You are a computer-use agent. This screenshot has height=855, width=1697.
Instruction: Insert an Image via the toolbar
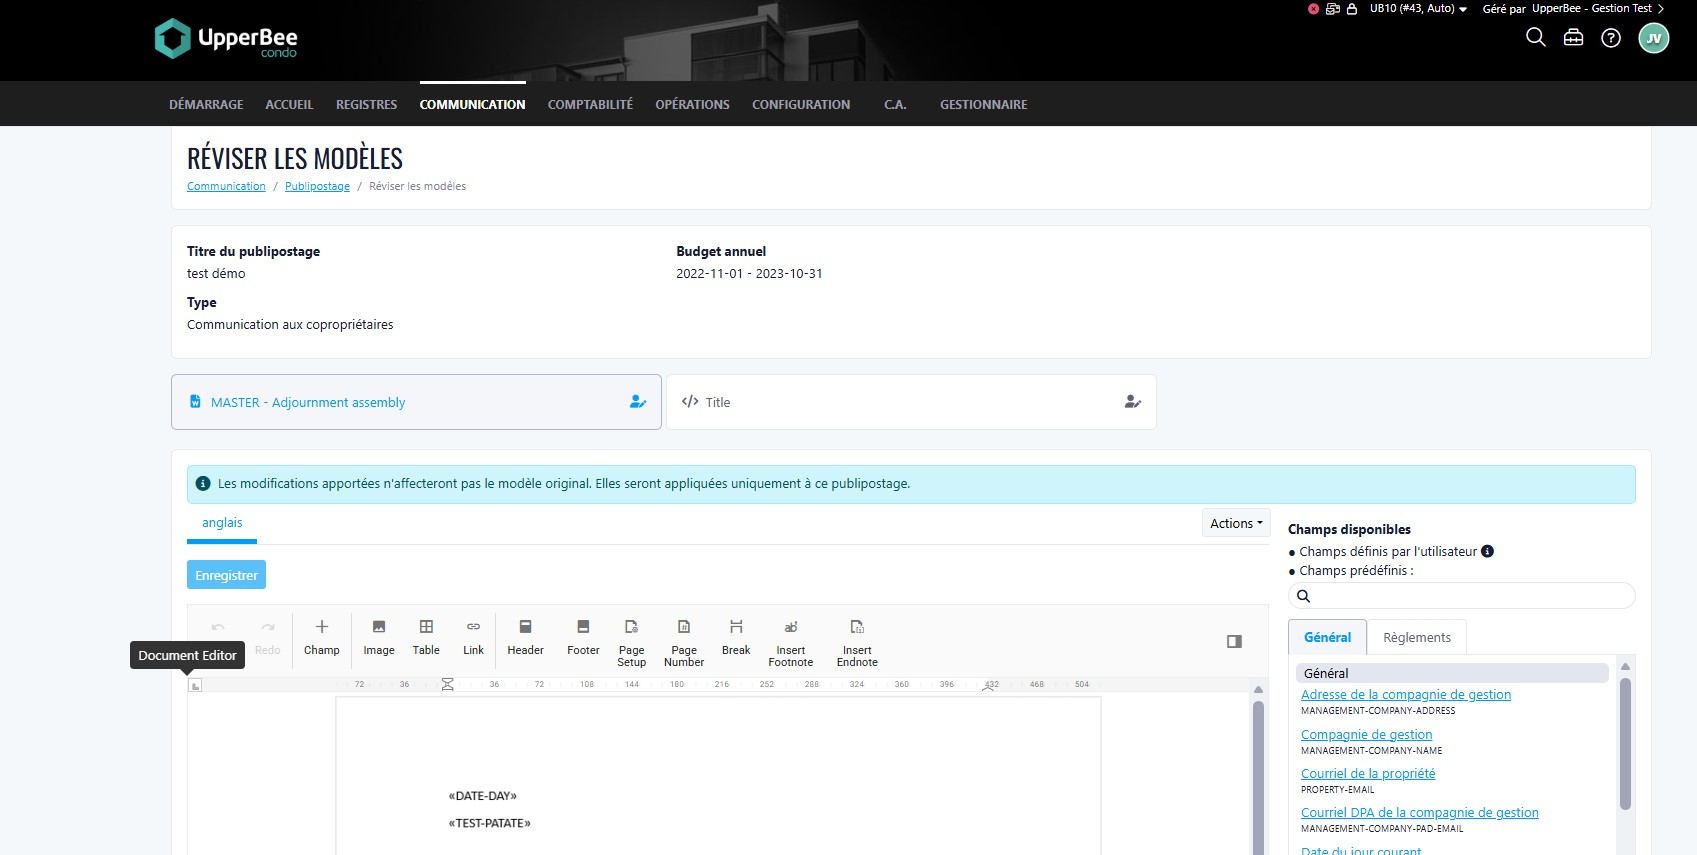[379, 637]
